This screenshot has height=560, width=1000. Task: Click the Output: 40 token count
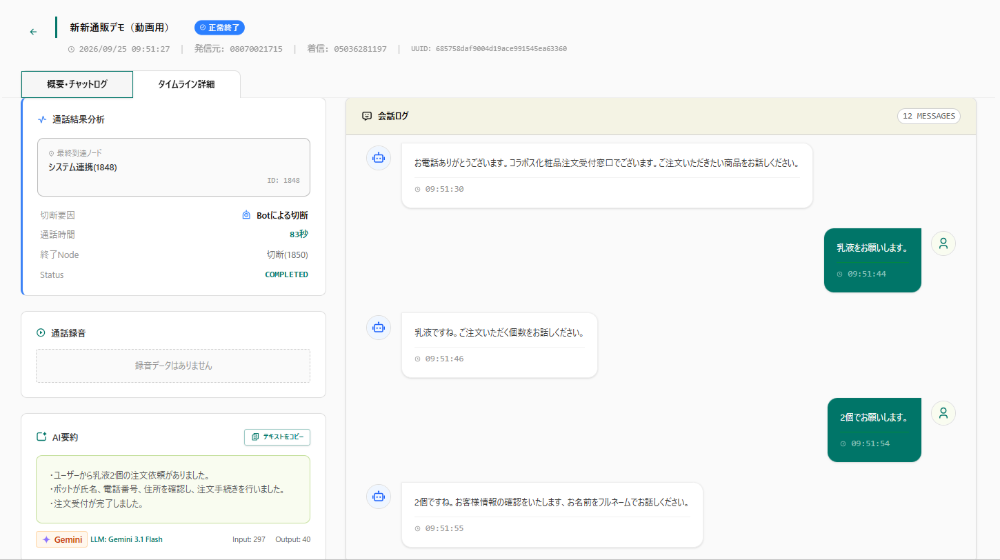coord(293,539)
